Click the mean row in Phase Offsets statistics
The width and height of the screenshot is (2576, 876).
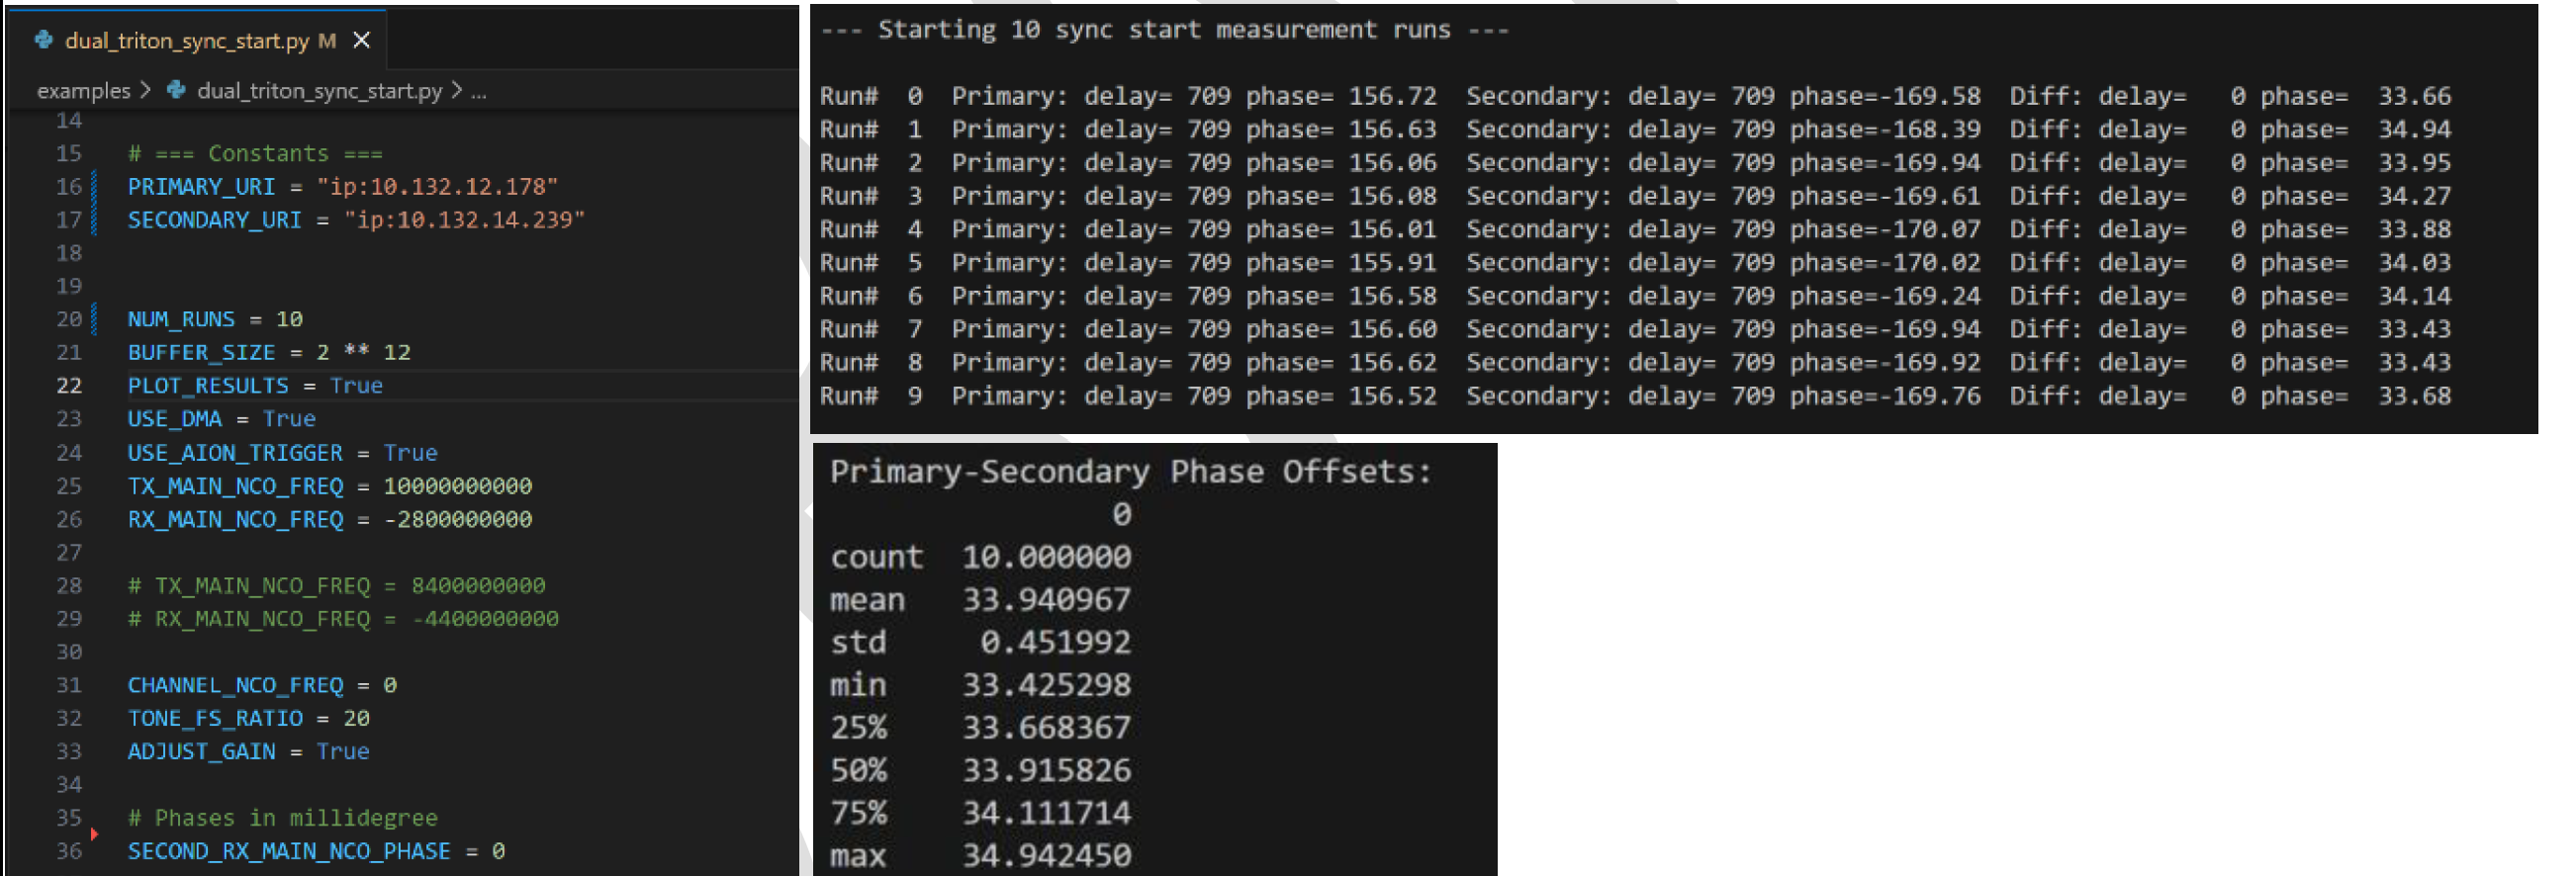[980, 600]
